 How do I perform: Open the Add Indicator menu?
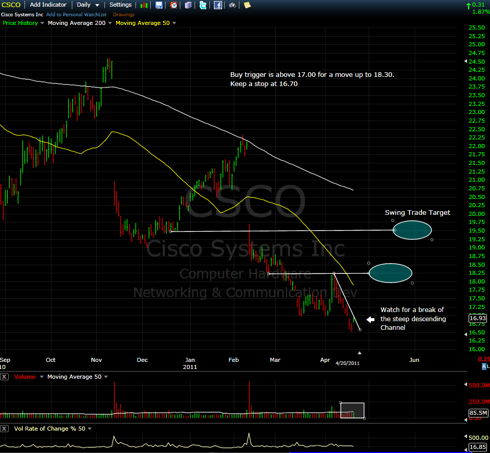click(x=48, y=5)
